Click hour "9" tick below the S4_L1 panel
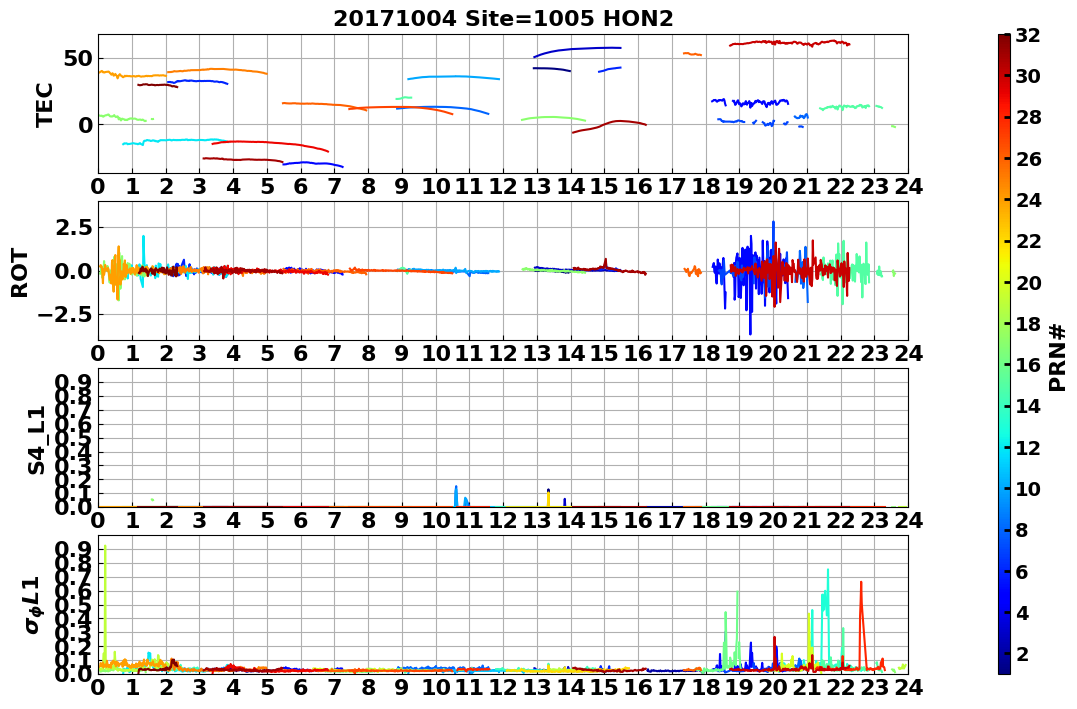The width and height of the screenshot is (1077, 709). (402, 520)
